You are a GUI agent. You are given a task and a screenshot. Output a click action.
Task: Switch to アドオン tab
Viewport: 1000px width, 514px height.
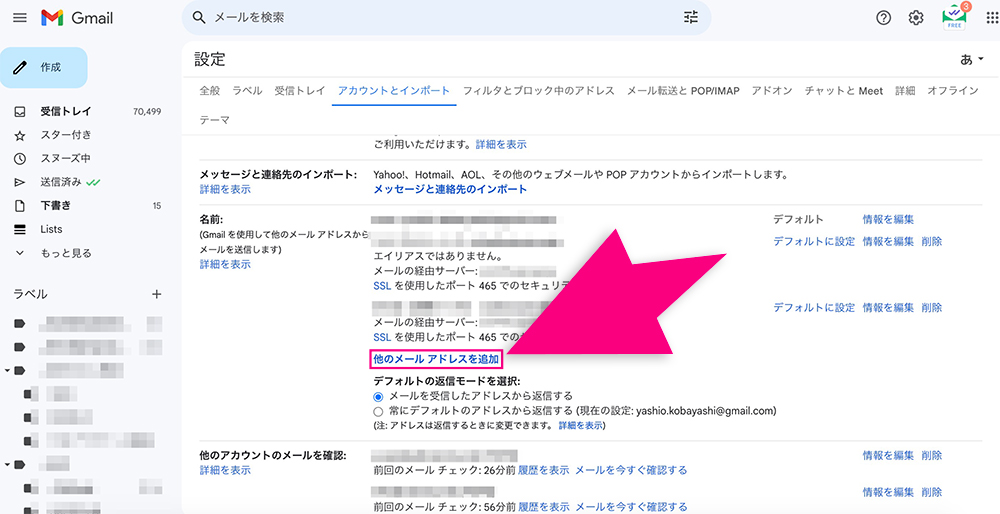click(772, 91)
